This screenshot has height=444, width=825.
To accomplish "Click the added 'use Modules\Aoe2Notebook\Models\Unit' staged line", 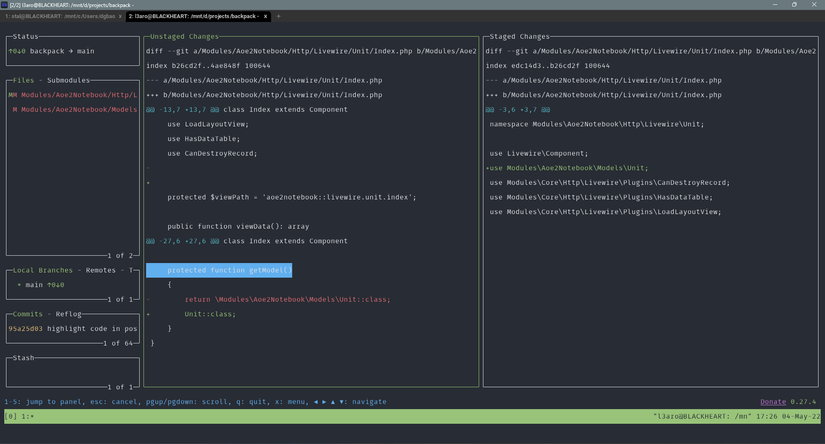I will point(566,168).
